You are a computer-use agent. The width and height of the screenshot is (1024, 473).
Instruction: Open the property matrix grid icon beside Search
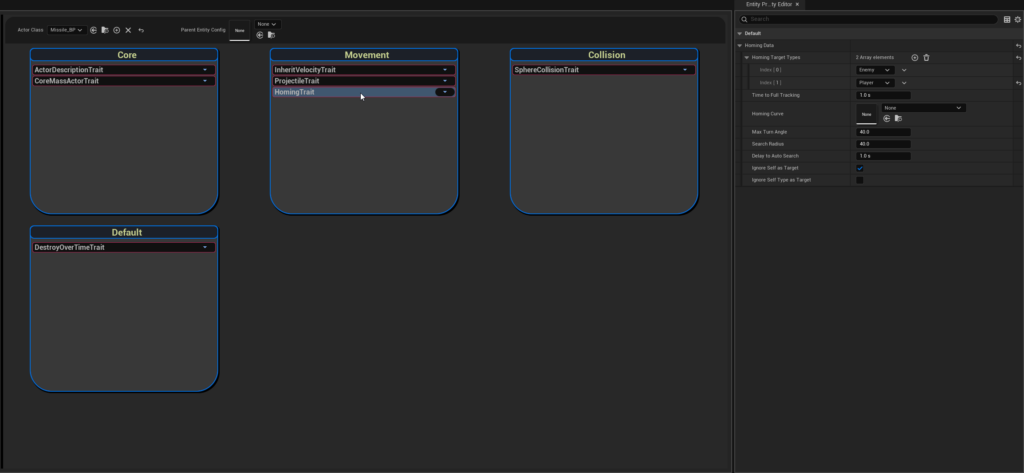click(x=1006, y=19)
